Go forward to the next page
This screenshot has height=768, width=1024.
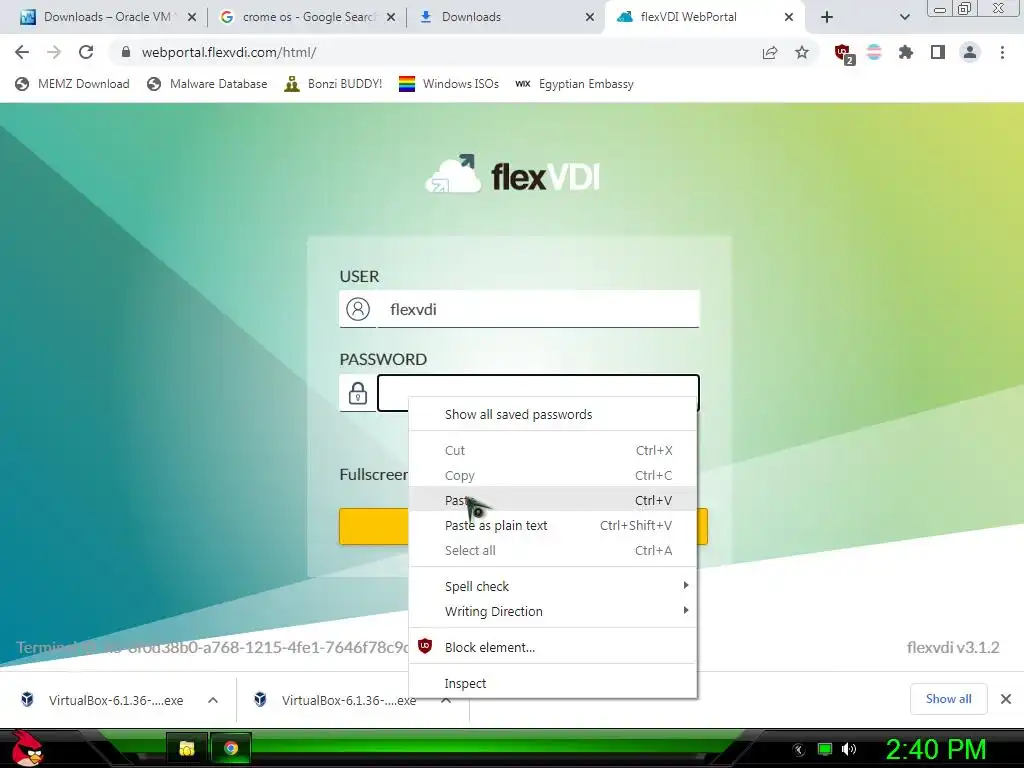point(54,52)
